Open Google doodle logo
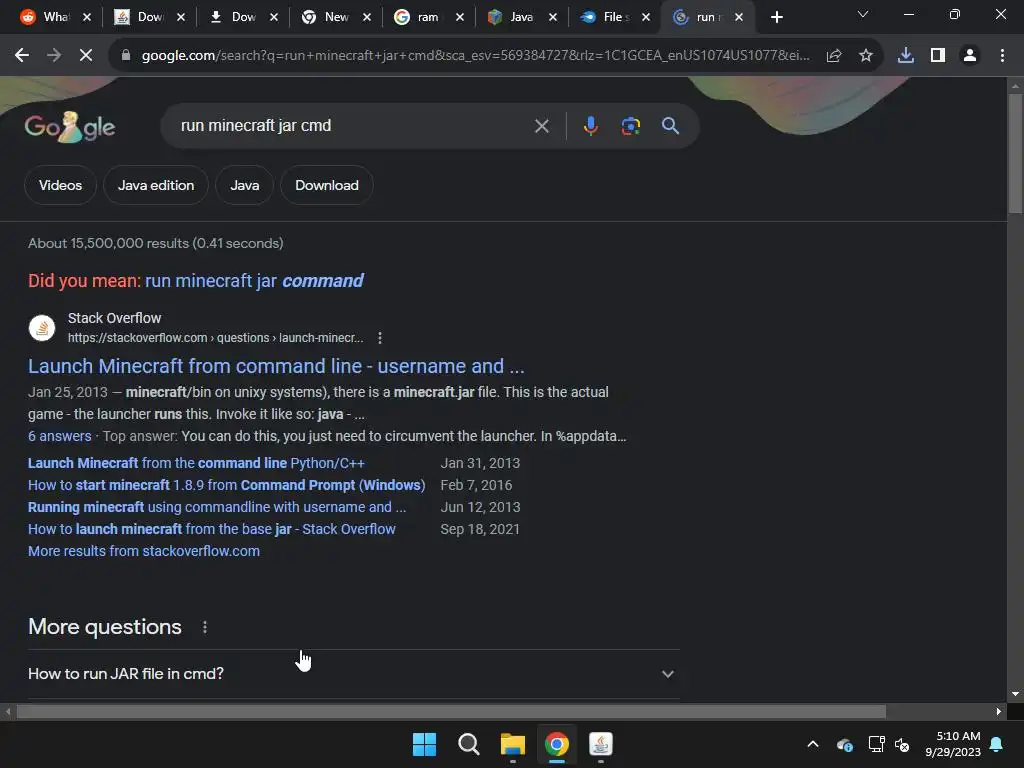 click(70, 127)
